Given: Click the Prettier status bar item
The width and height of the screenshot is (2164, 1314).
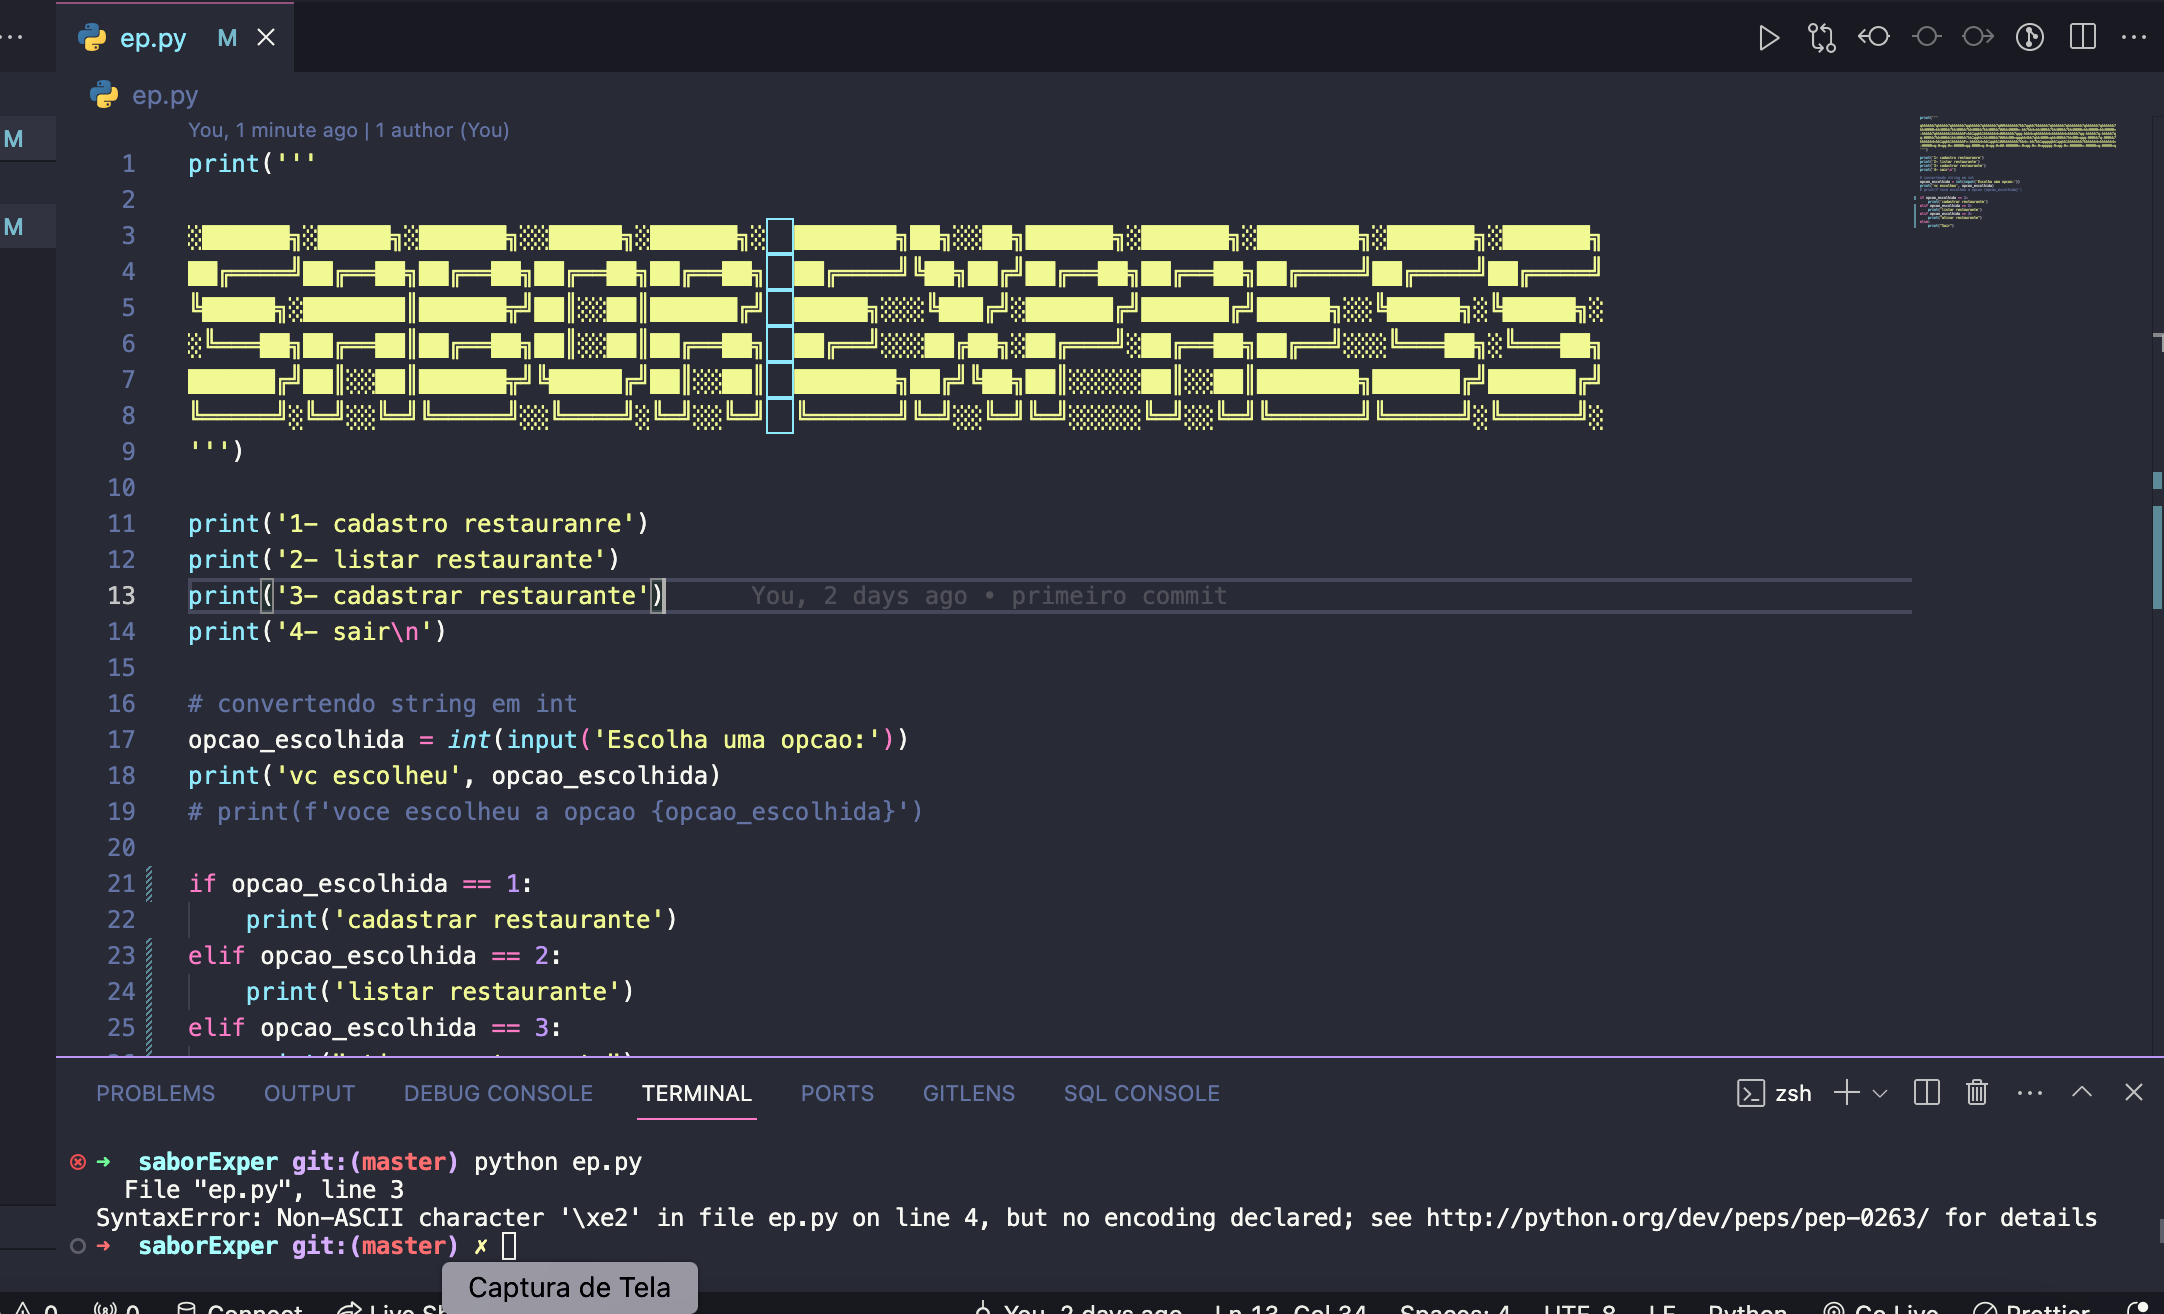Looking at the screenshot, I should tap(2032, 1308).
